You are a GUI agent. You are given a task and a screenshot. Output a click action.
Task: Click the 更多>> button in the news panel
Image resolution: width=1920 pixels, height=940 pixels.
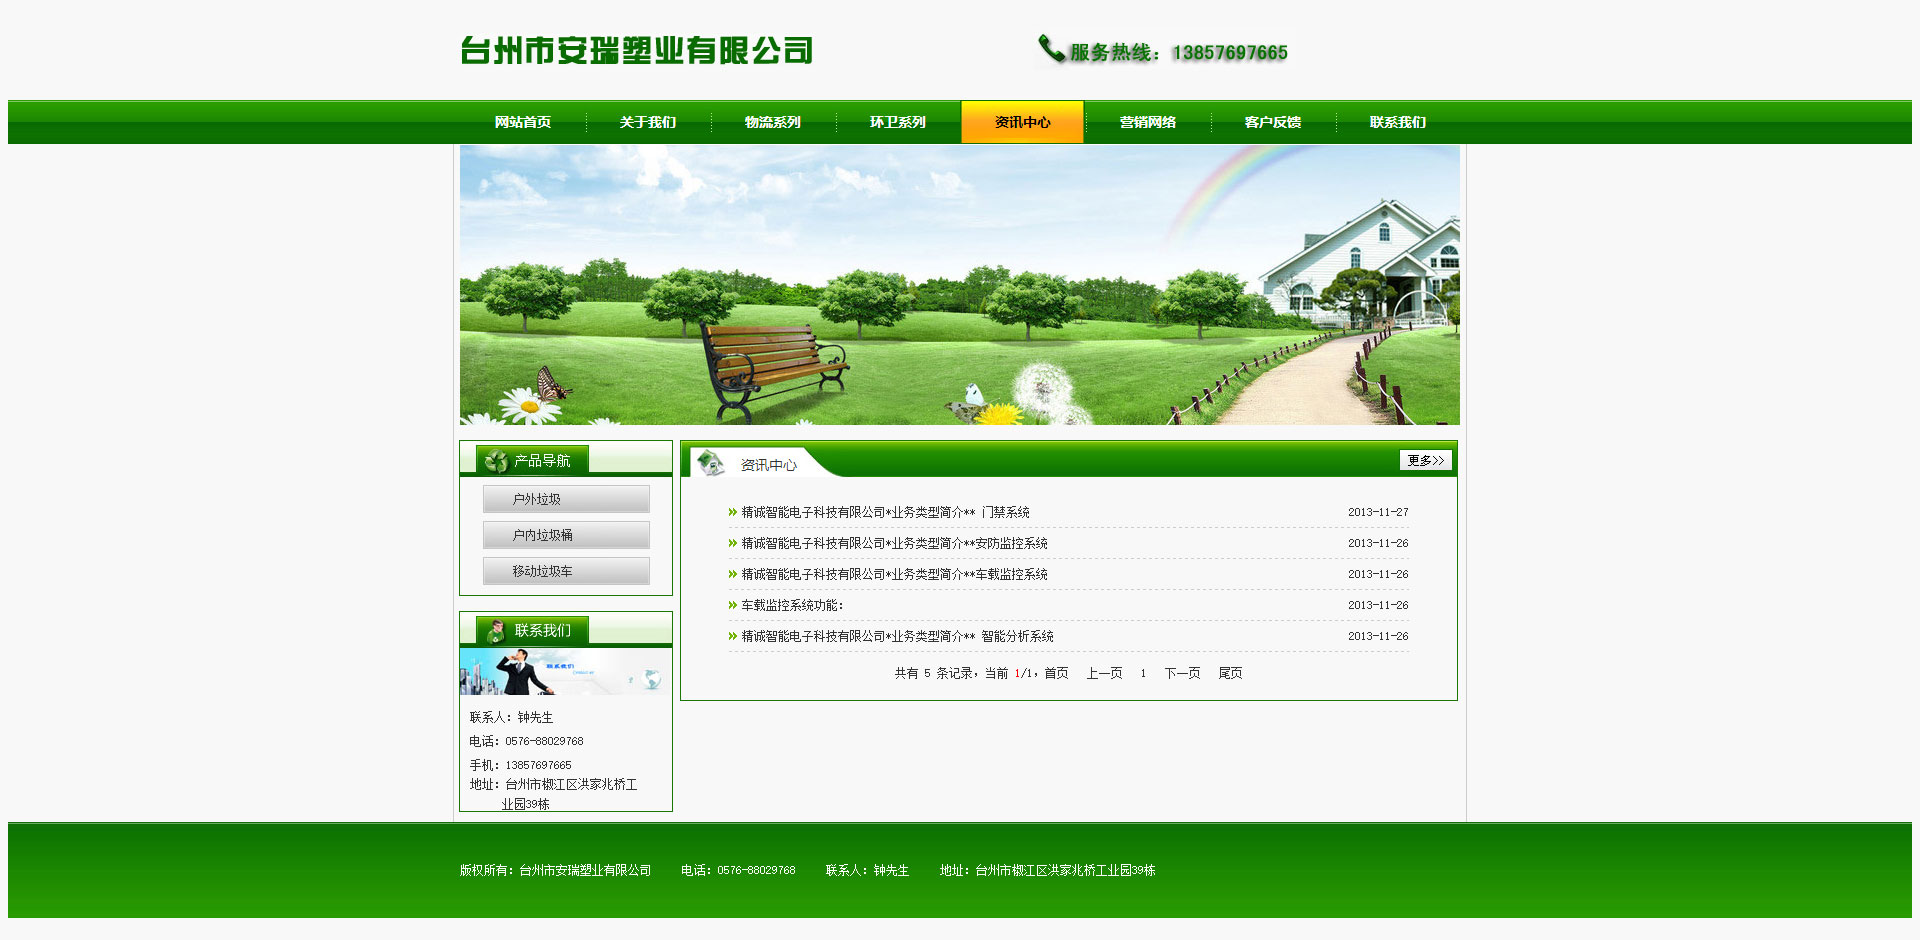tap(1425, 460)
